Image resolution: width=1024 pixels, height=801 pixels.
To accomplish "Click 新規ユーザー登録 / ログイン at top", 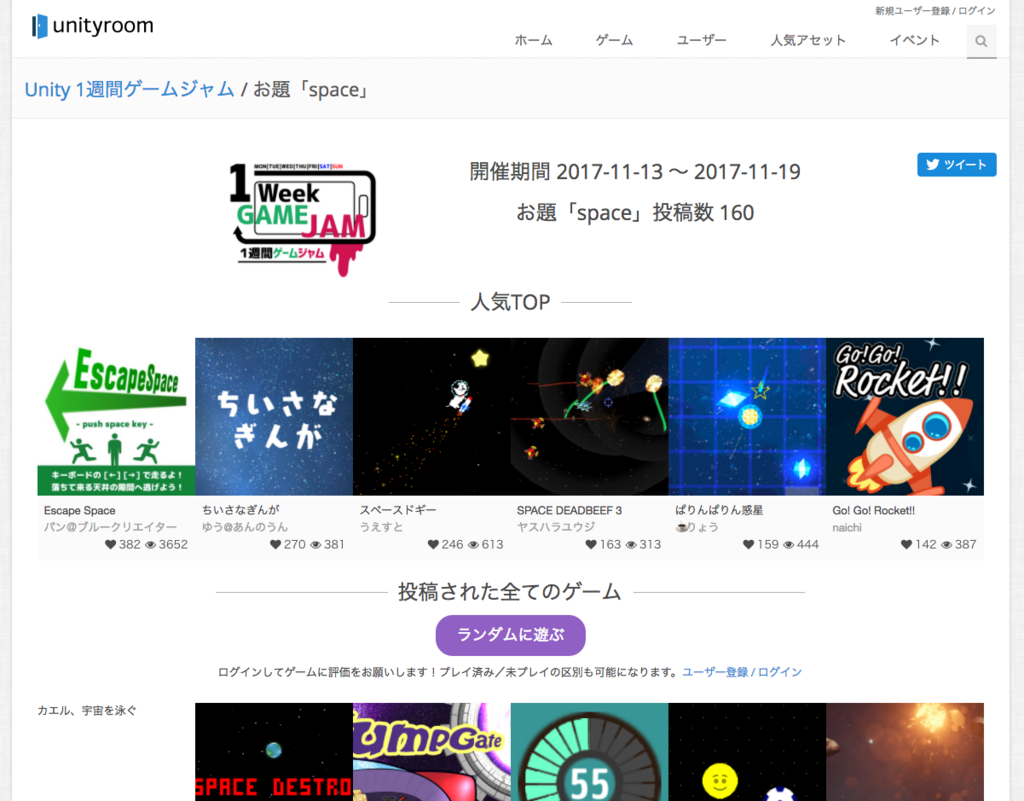I will pos(935,11).
